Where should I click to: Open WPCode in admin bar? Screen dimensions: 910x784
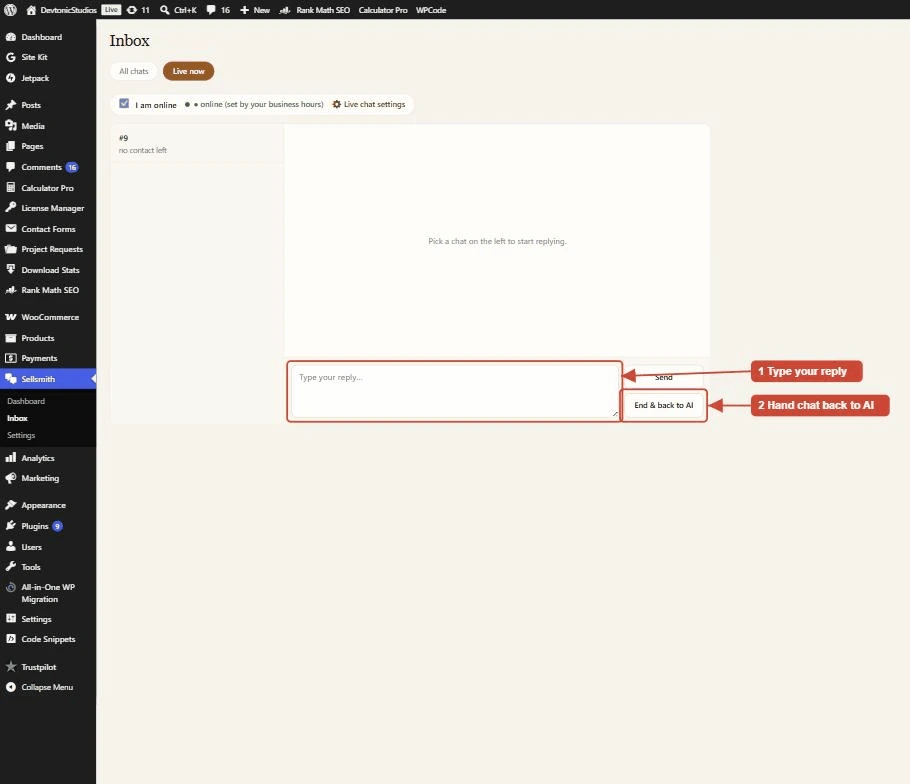tap(431, 10)
